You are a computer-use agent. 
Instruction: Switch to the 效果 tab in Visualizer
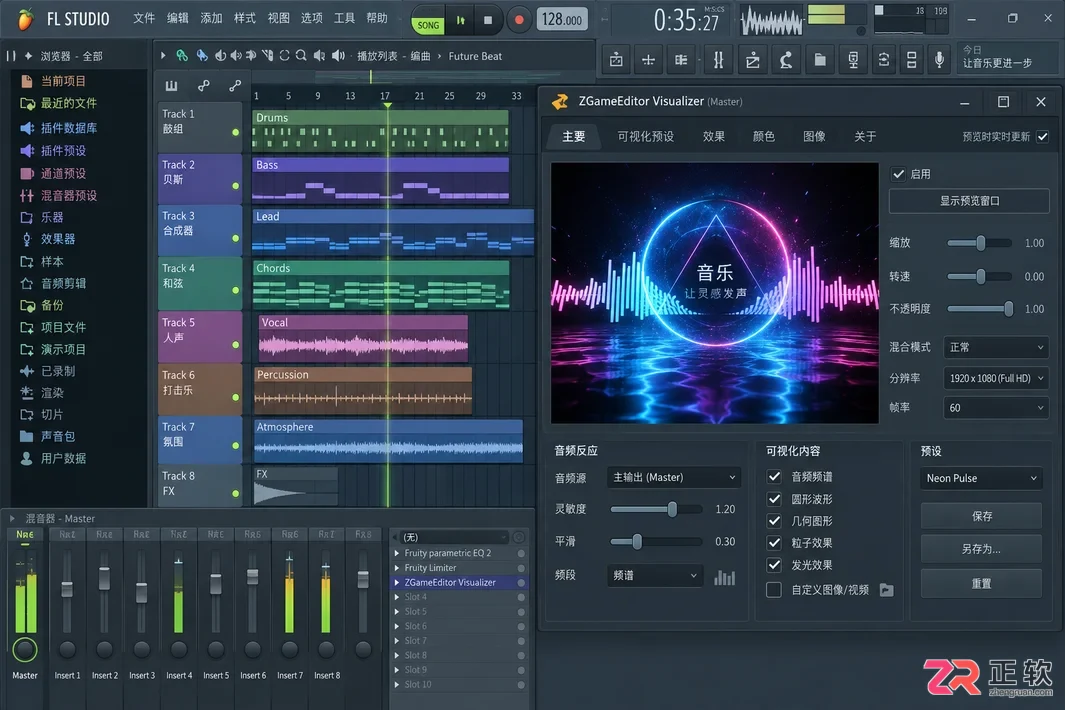click(713, 137)
